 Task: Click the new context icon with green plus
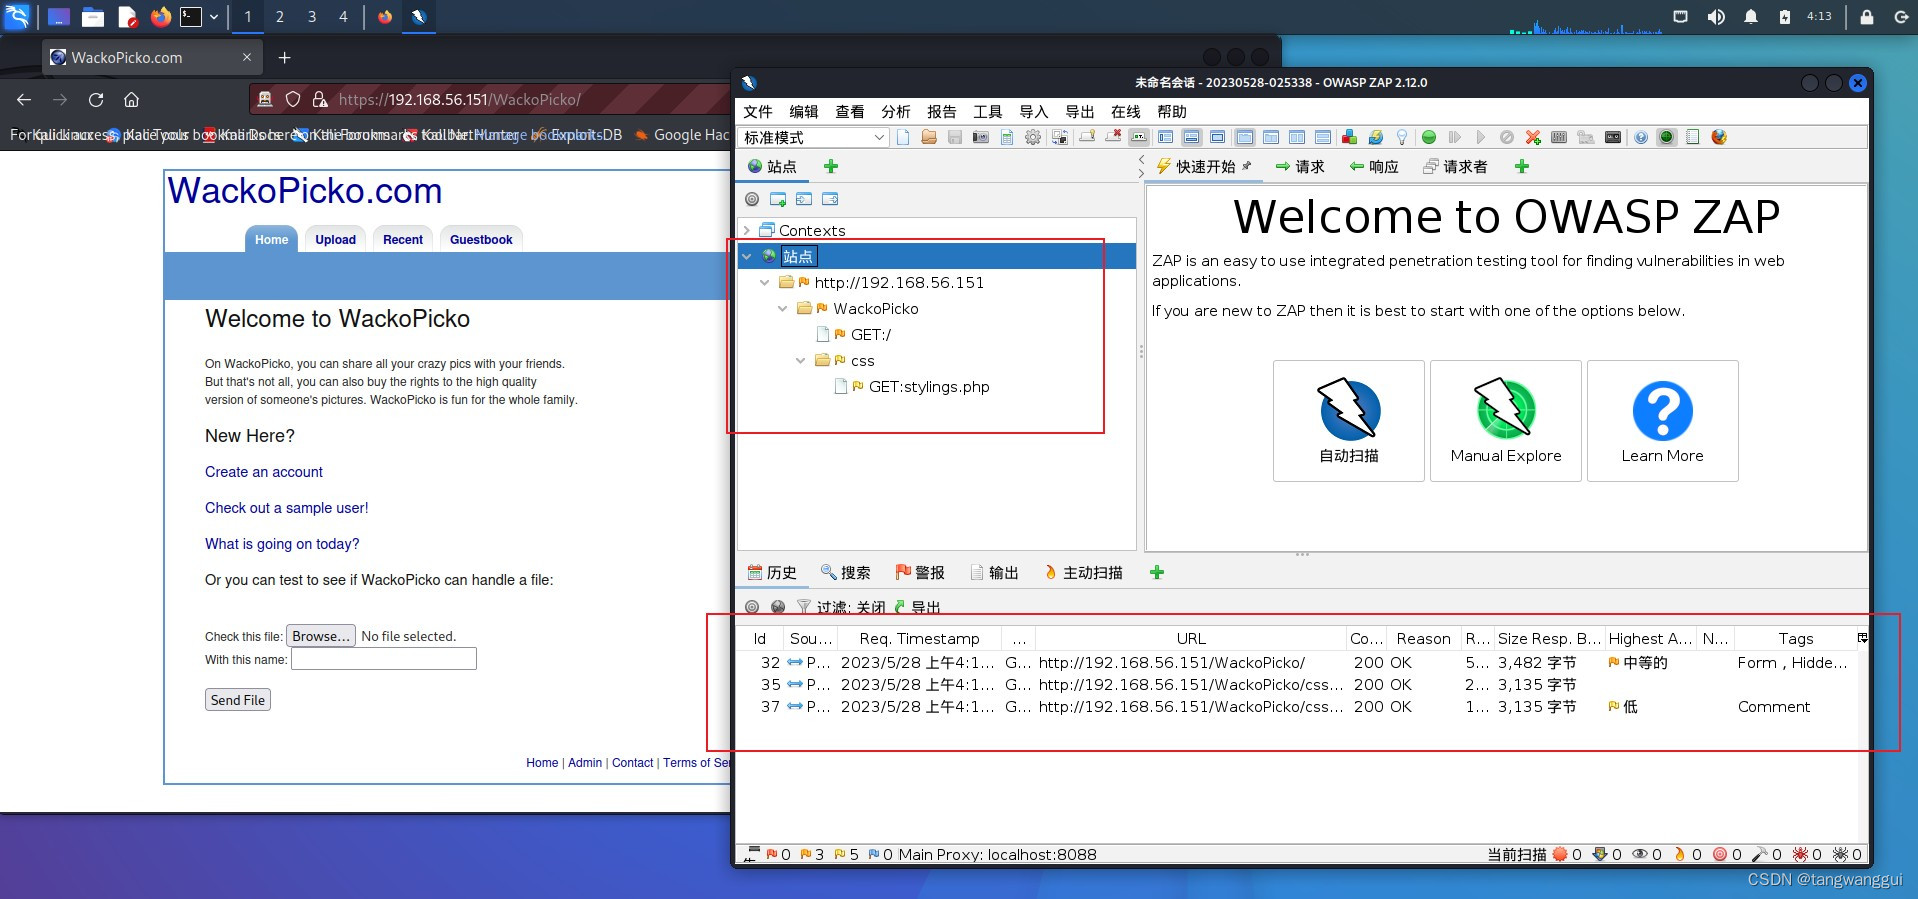[x=778, y=199]
